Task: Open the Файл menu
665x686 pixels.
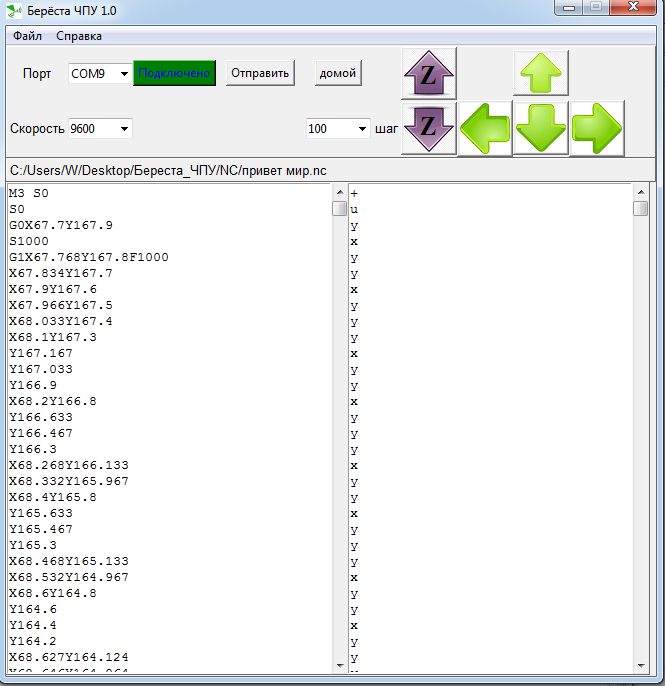Action: tap(27, 36)
